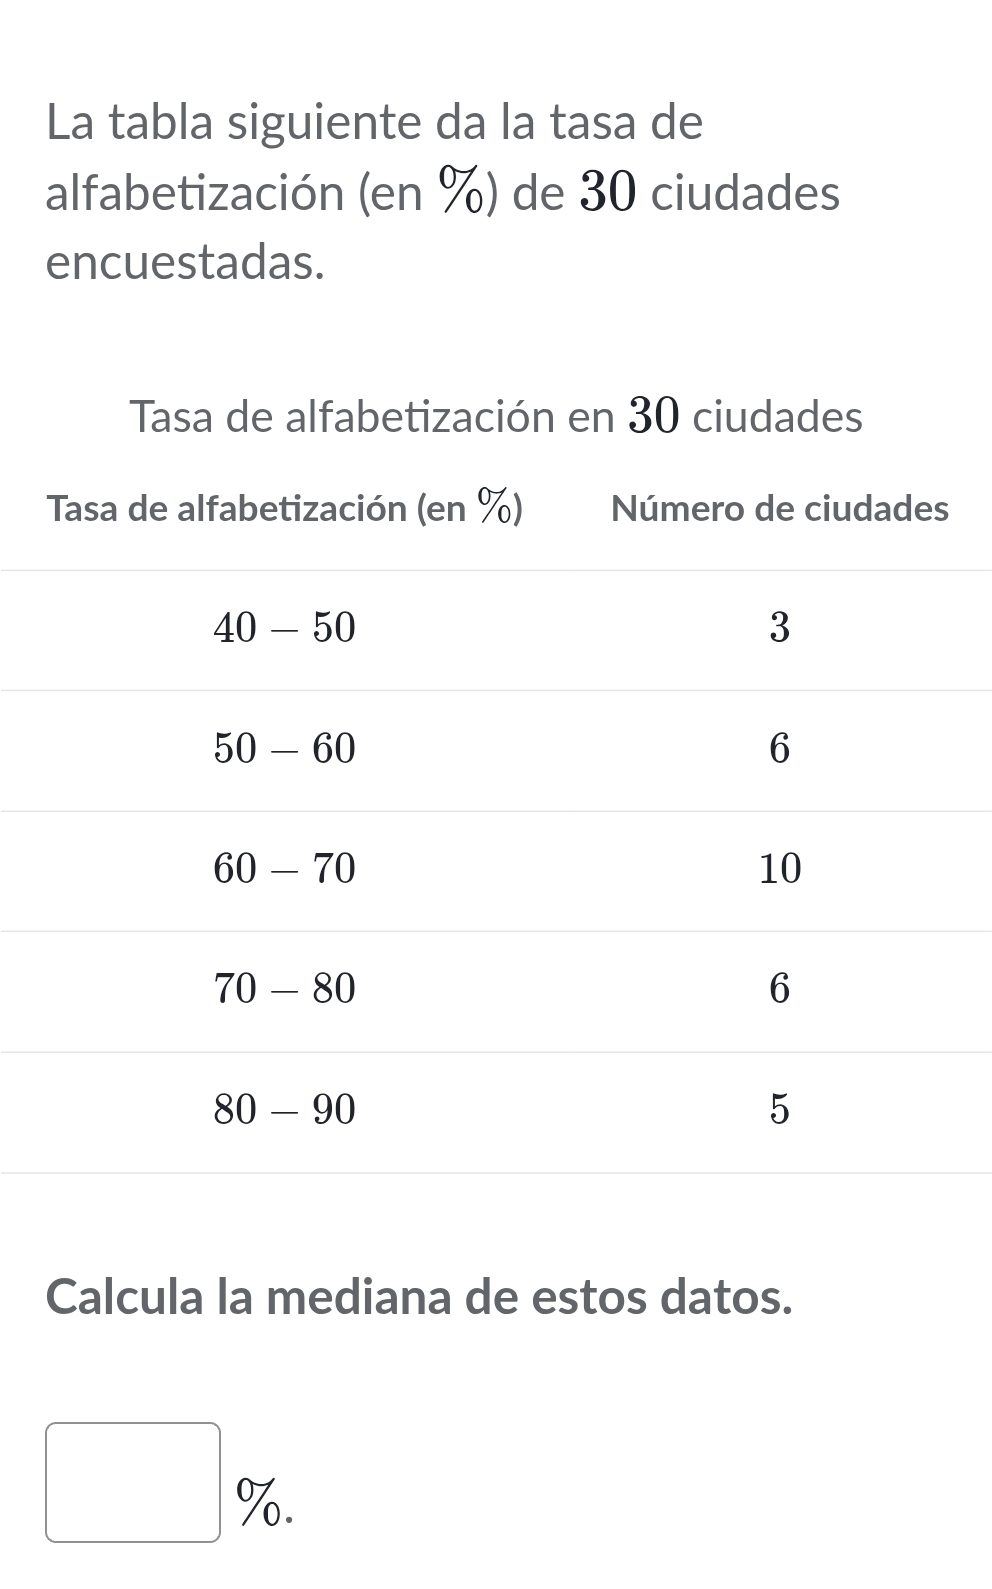The width and height of the screenshot is (992, 1589).
Task: Click the 'Número de ciudades' column header
Action: pyautogui.click(x=779, y=509)
